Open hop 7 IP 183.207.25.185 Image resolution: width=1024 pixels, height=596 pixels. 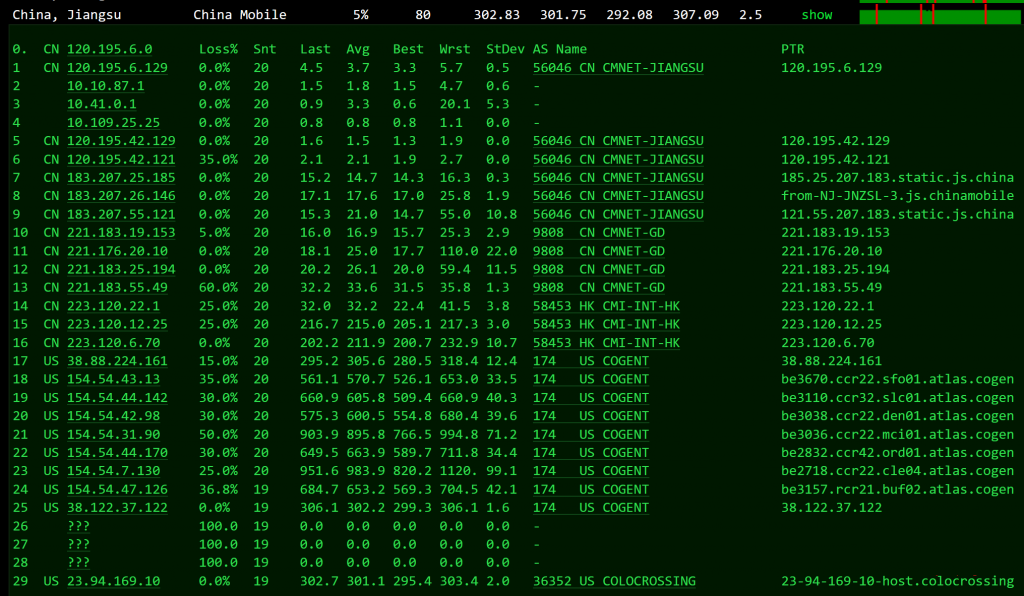click(x=121, y=178)
